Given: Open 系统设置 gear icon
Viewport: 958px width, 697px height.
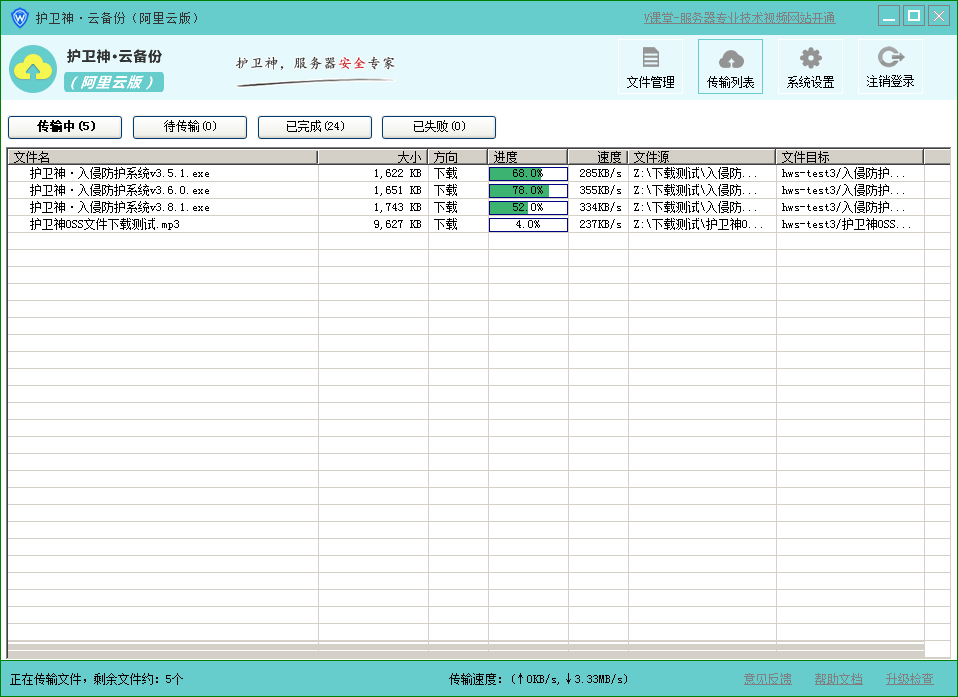Looking at the screenshot, I should coord(810,67).
